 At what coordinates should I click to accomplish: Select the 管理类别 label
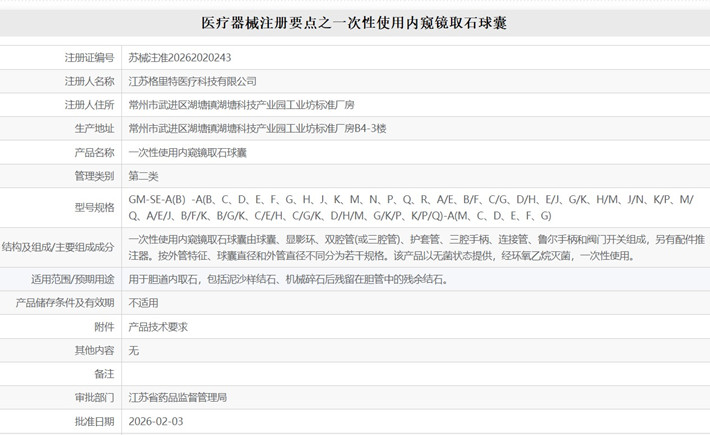click(94, 176)
